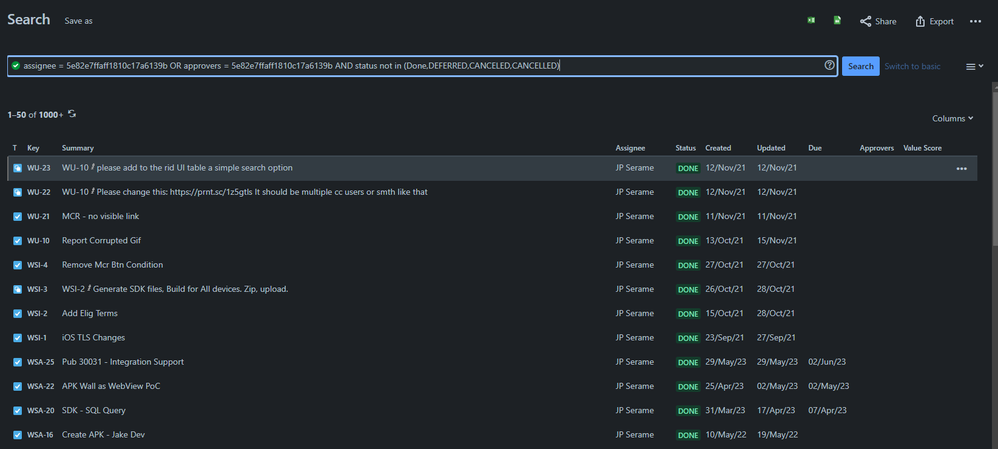
Task: Click the subtask type icon for WU-22
Action: coord(17,192)
